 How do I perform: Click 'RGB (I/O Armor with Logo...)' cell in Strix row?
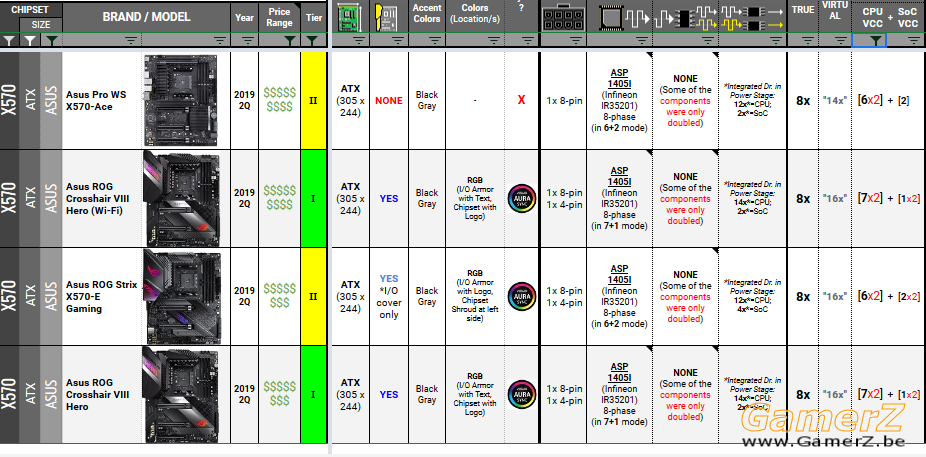click(x=475, y=296)
